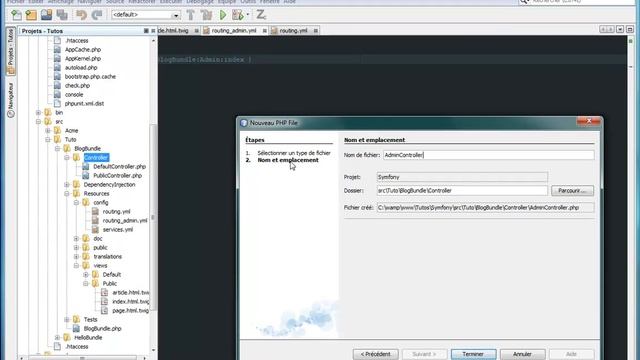
Task: Click the Z profile toolbar icon
Action: [261, 15]
